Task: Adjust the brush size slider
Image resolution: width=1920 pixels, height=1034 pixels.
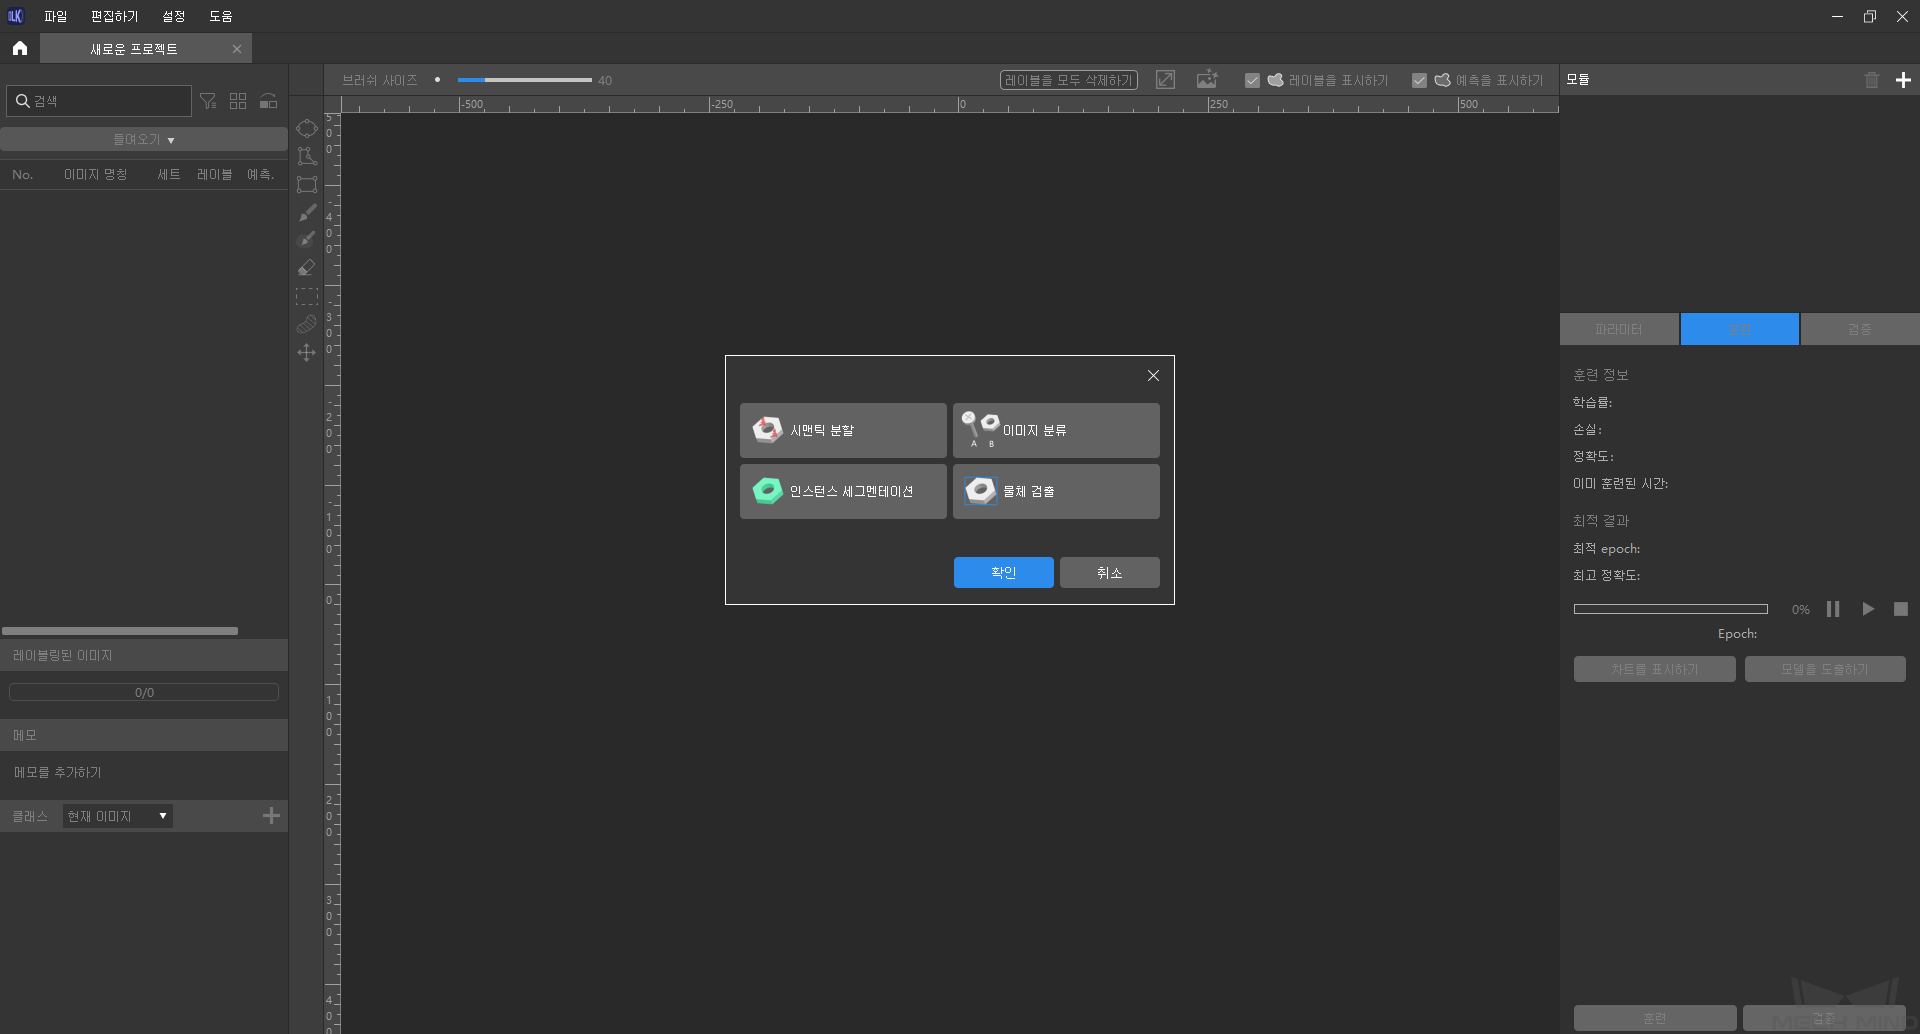Action: pyautogui.click(x=524, y=80)
